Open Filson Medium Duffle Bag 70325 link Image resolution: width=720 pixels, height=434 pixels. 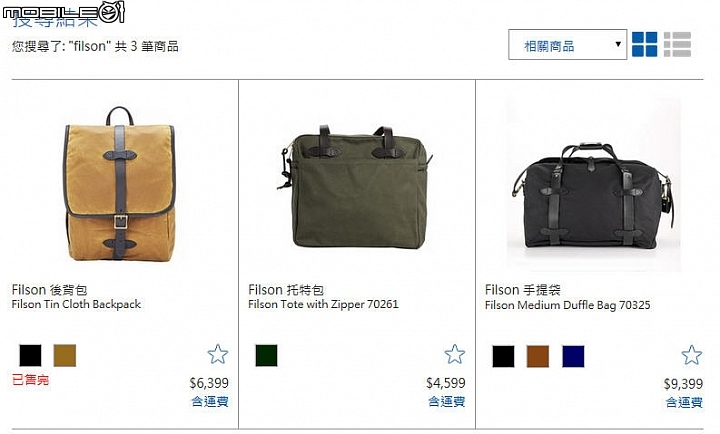tap(568, 305)
